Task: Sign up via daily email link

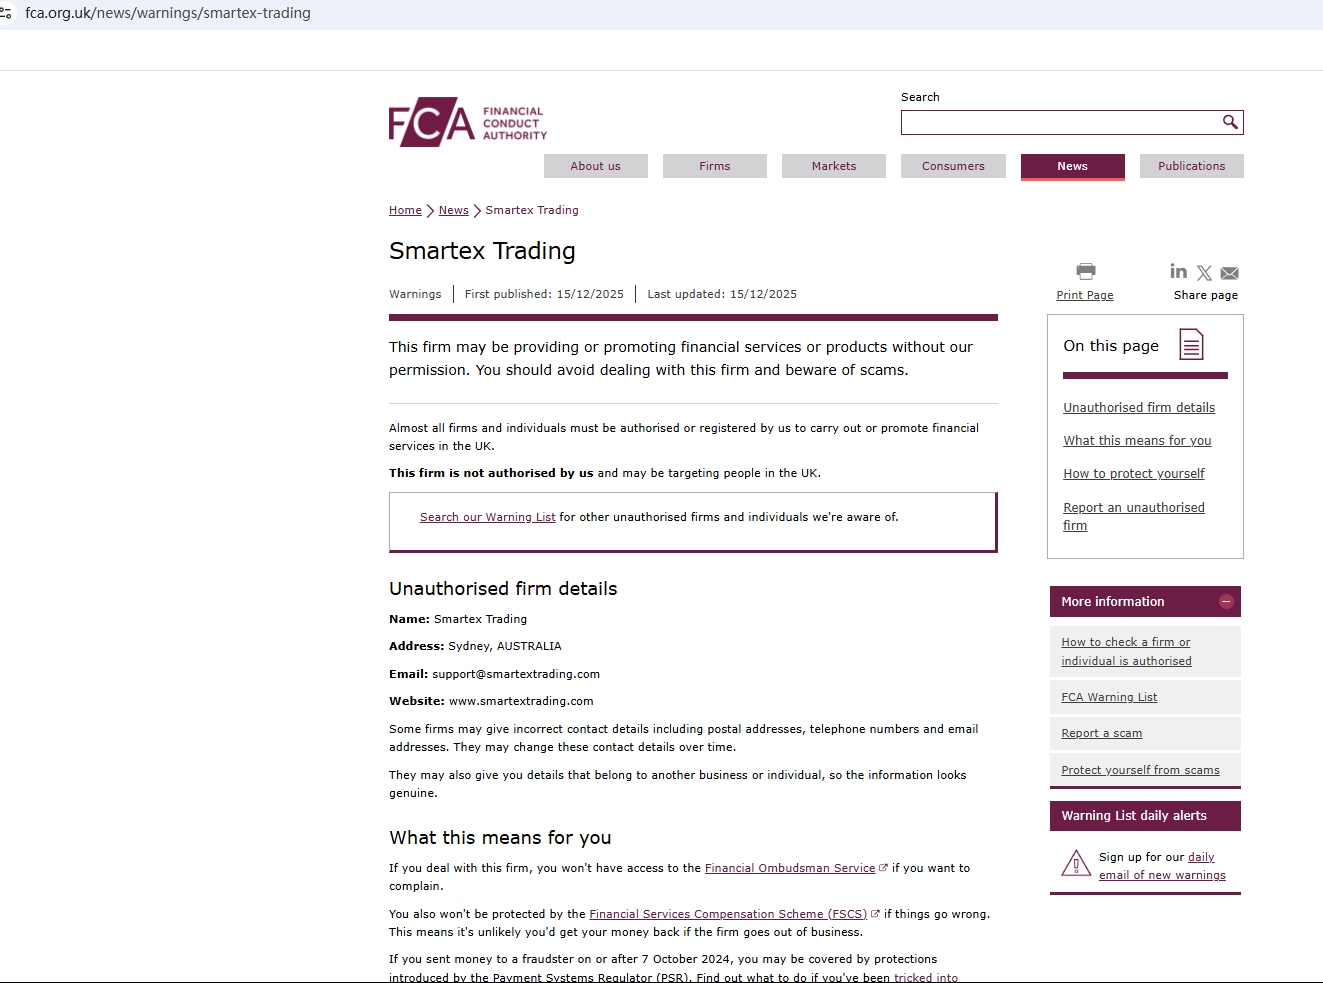Action: [x=1162, y=866]
